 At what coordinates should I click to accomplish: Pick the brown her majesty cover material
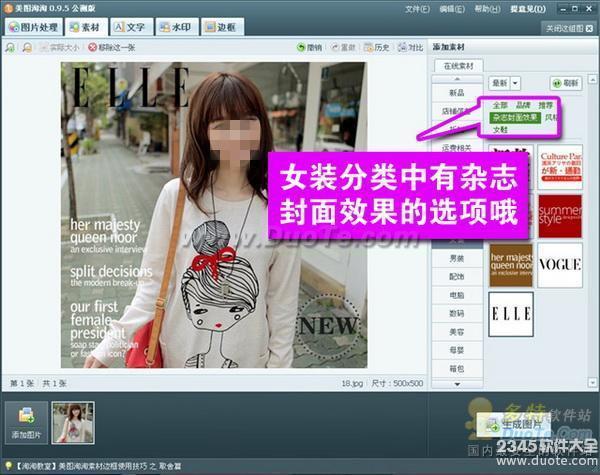511,265
